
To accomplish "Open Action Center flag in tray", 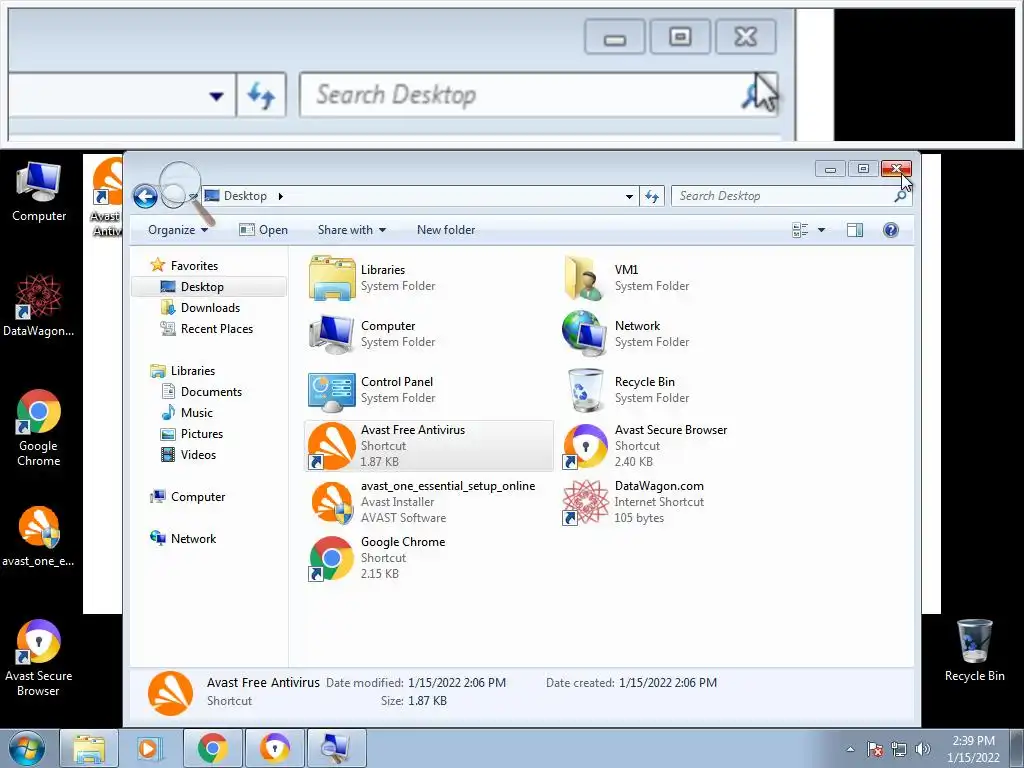I will click(x=875, y=749).
